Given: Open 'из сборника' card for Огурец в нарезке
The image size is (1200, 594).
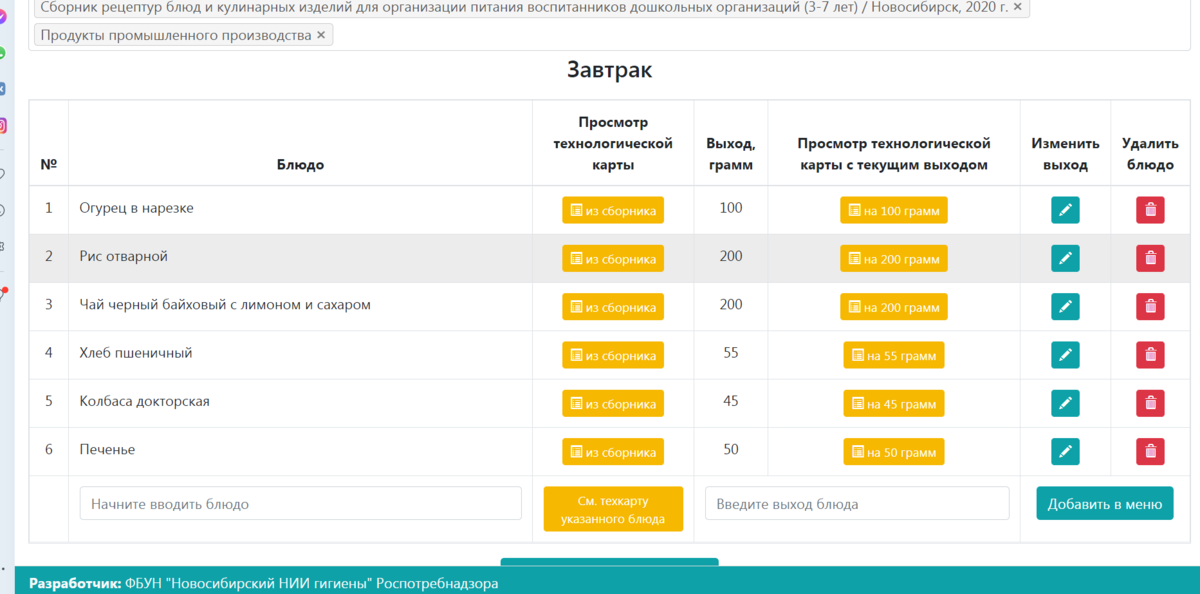Looking at the screenshot, I should pos(613,210).
